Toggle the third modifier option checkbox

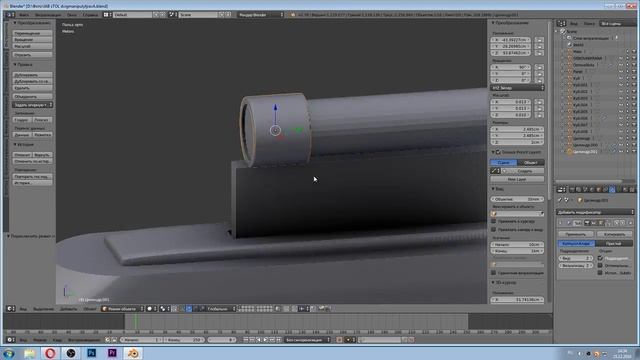coord(600,273)
